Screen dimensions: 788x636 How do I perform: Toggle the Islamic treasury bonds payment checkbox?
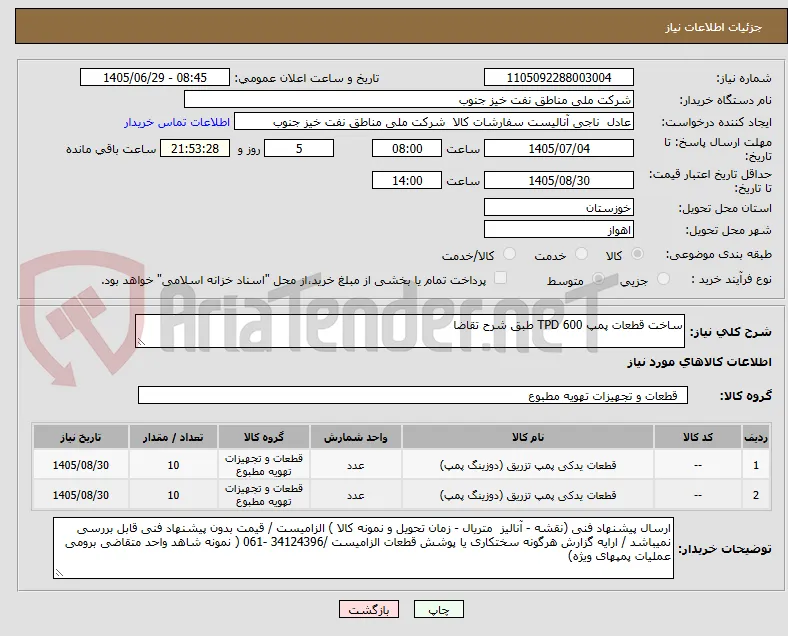click(501, 278)
